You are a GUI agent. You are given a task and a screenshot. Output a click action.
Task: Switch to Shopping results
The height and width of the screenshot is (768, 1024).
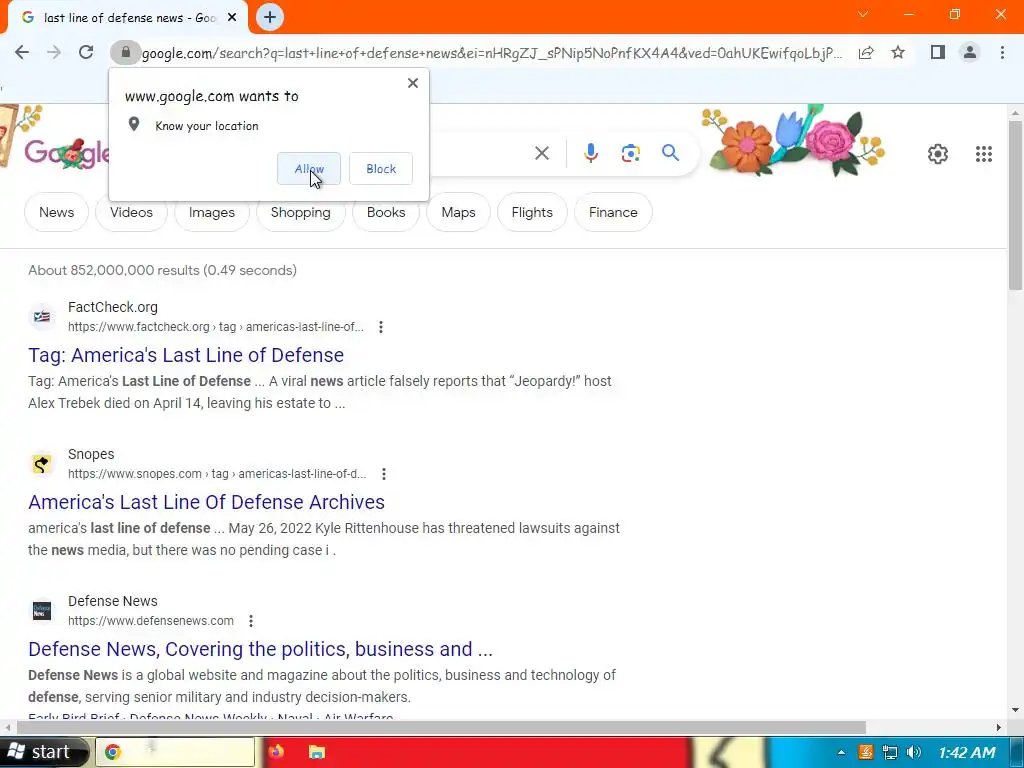click(x=300, y=212)
